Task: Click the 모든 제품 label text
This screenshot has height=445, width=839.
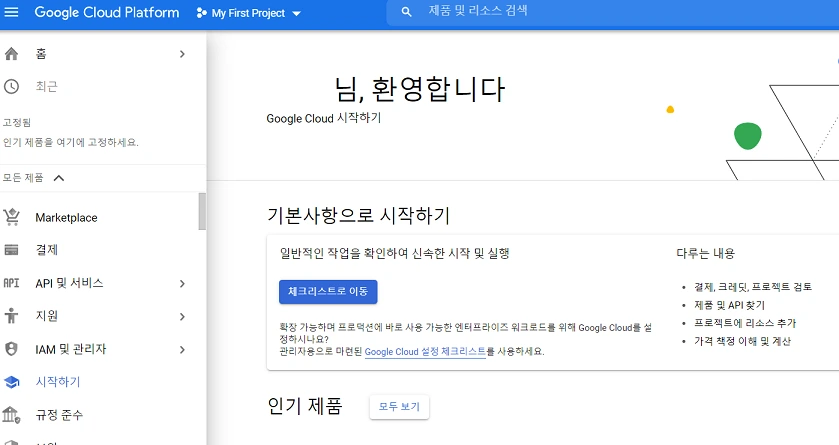Action: click(22, 178)
